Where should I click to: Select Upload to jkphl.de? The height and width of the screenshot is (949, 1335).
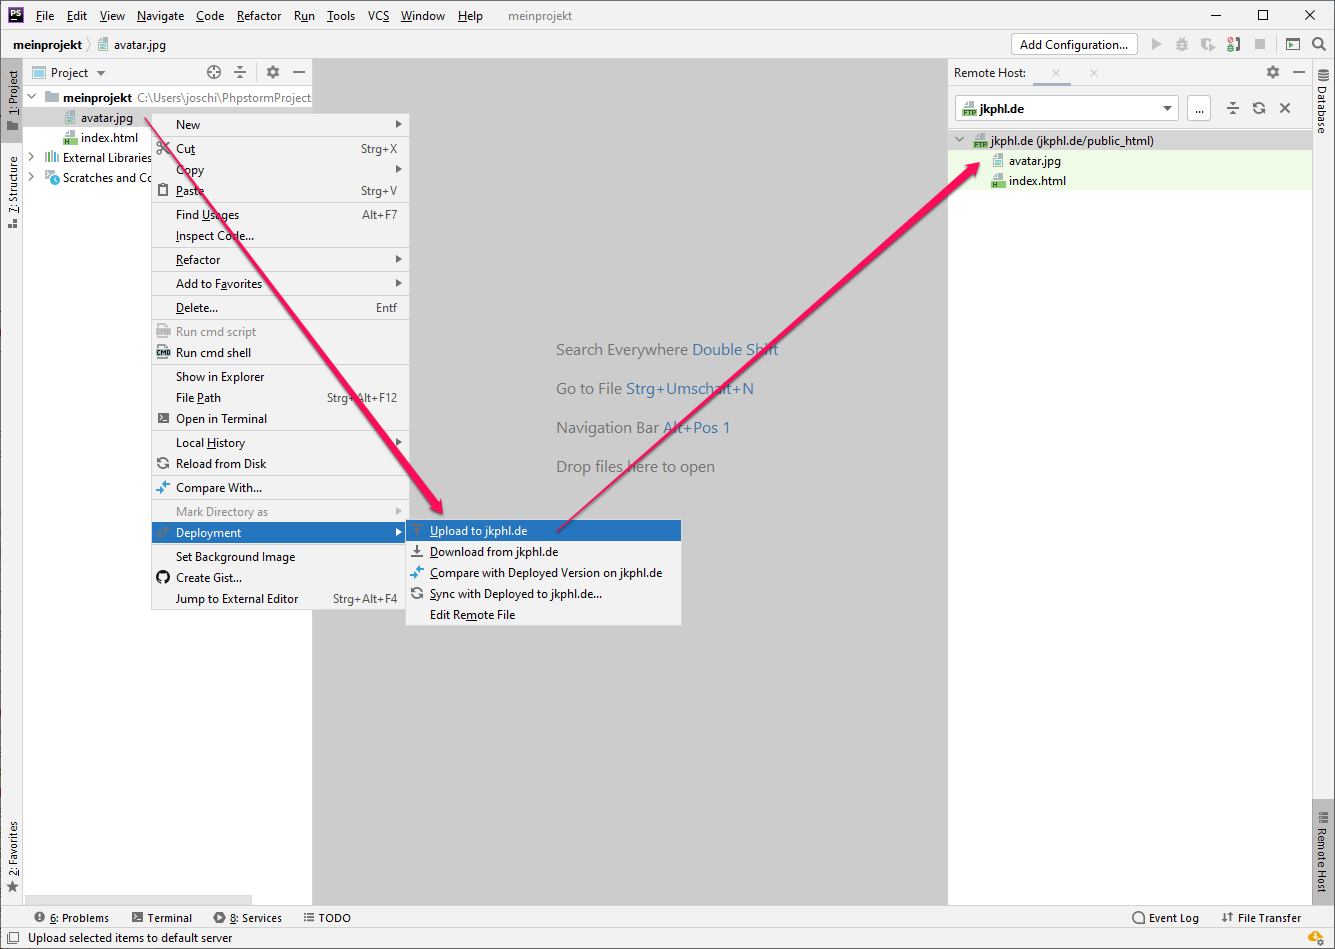pyautogui.click(x=478, y=531)
